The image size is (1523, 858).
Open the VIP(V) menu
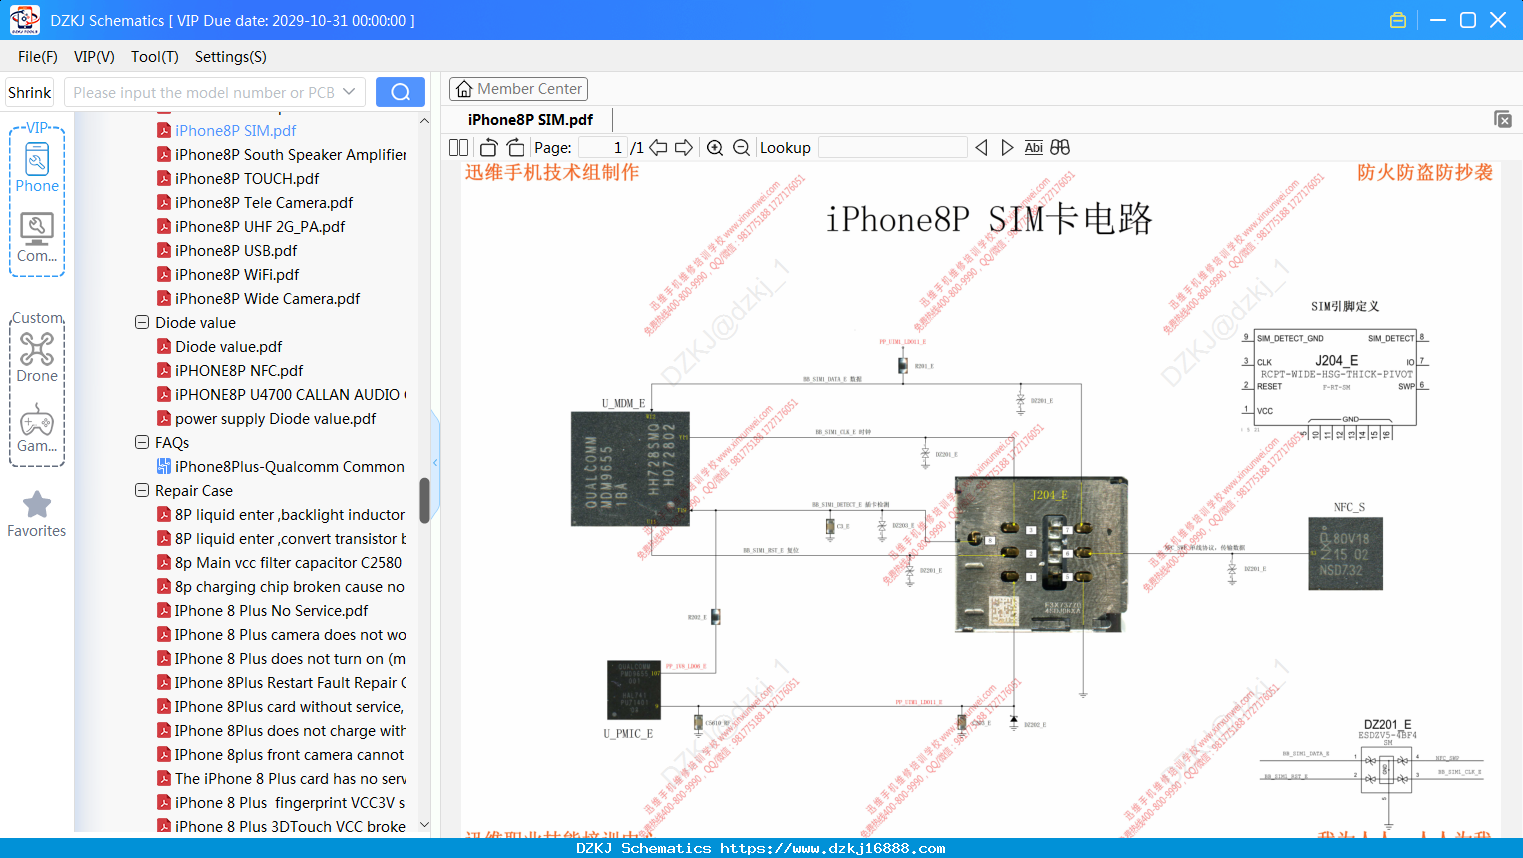coord(94,57)
